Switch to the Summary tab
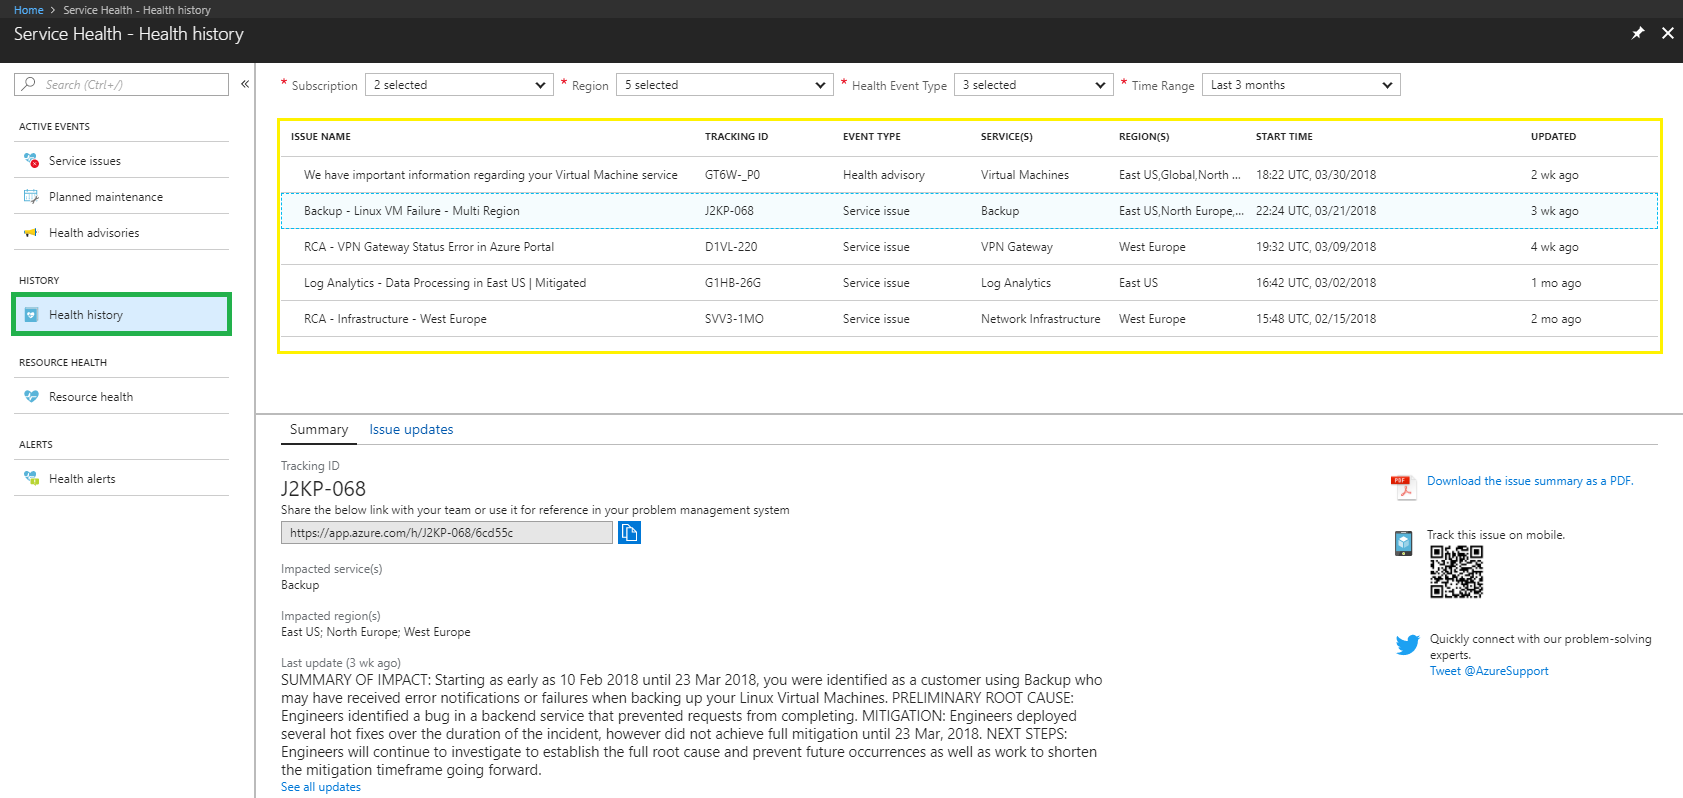 coord(319,429)
